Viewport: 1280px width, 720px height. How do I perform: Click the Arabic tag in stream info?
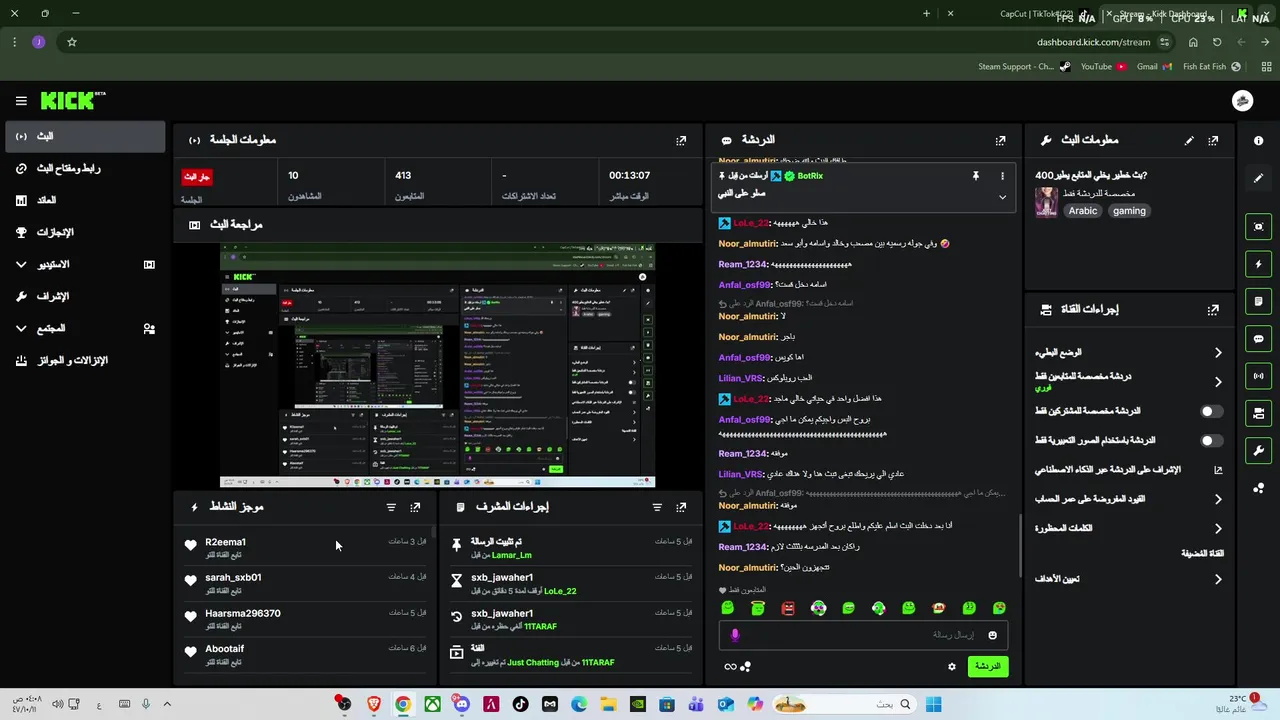1083,211
